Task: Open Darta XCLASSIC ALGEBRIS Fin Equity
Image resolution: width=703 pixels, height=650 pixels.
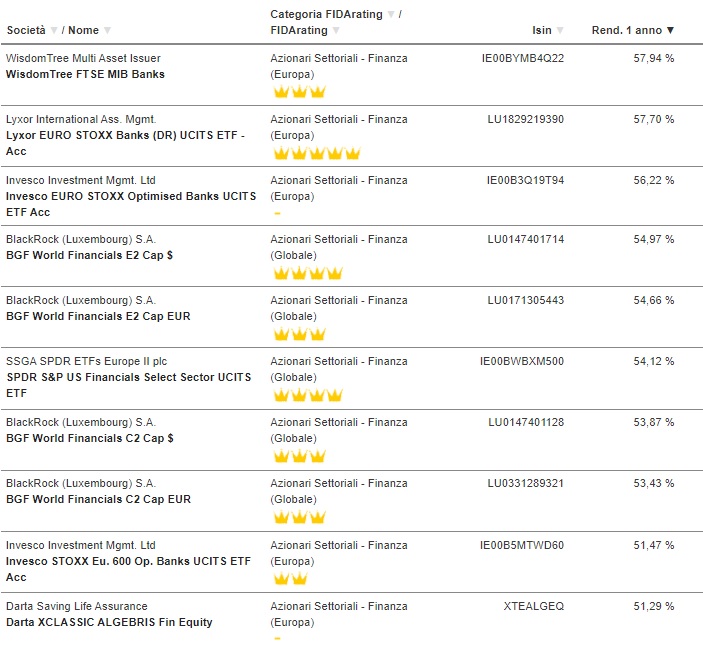Action: (109, 622)
